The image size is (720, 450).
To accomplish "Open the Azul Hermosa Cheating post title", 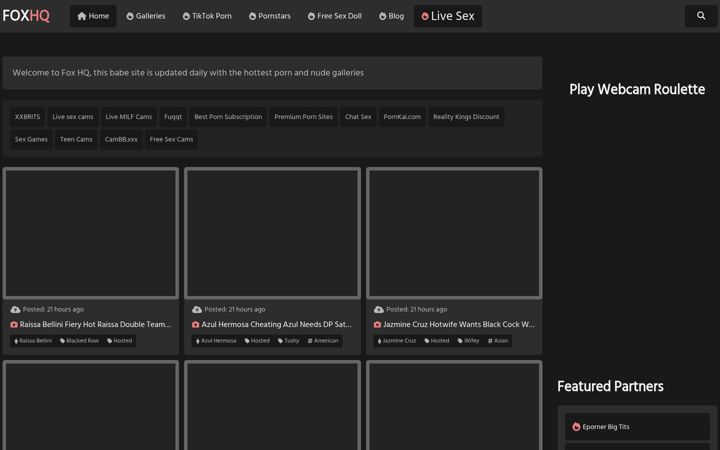I will [276, 325].
